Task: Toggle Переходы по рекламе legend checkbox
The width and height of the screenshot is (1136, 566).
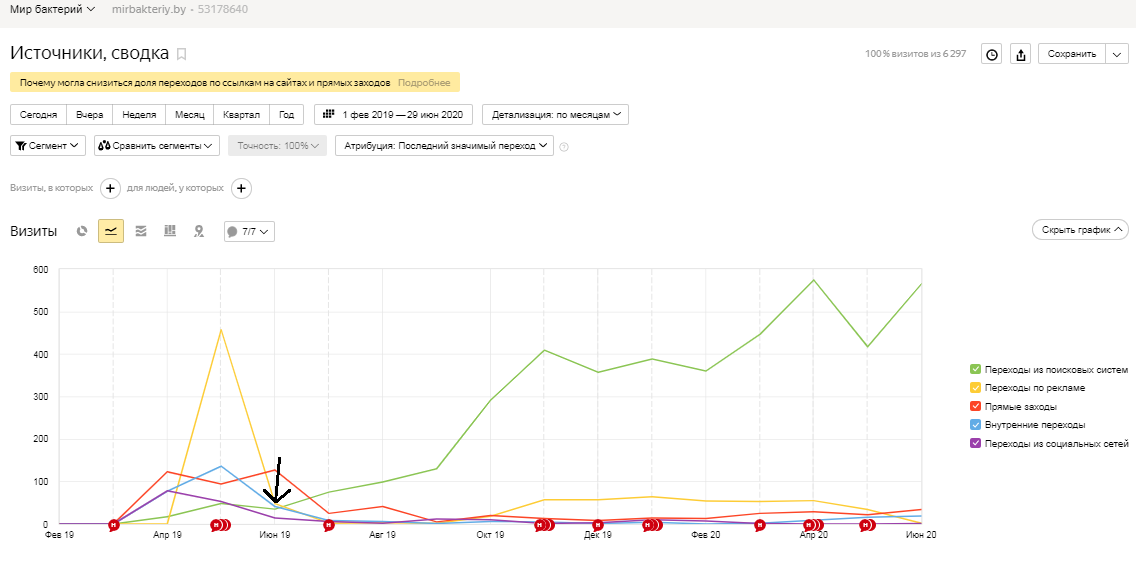Action: coord(975,388)
